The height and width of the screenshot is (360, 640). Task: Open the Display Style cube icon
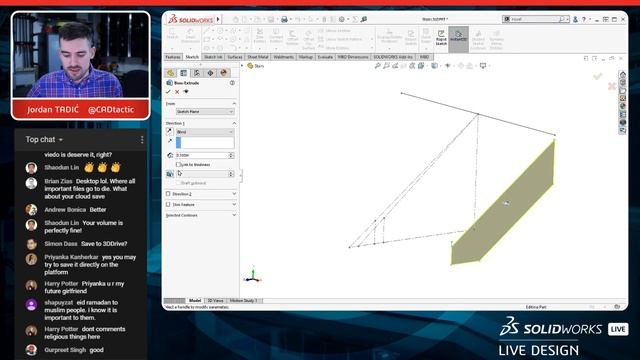coord(435,66)
